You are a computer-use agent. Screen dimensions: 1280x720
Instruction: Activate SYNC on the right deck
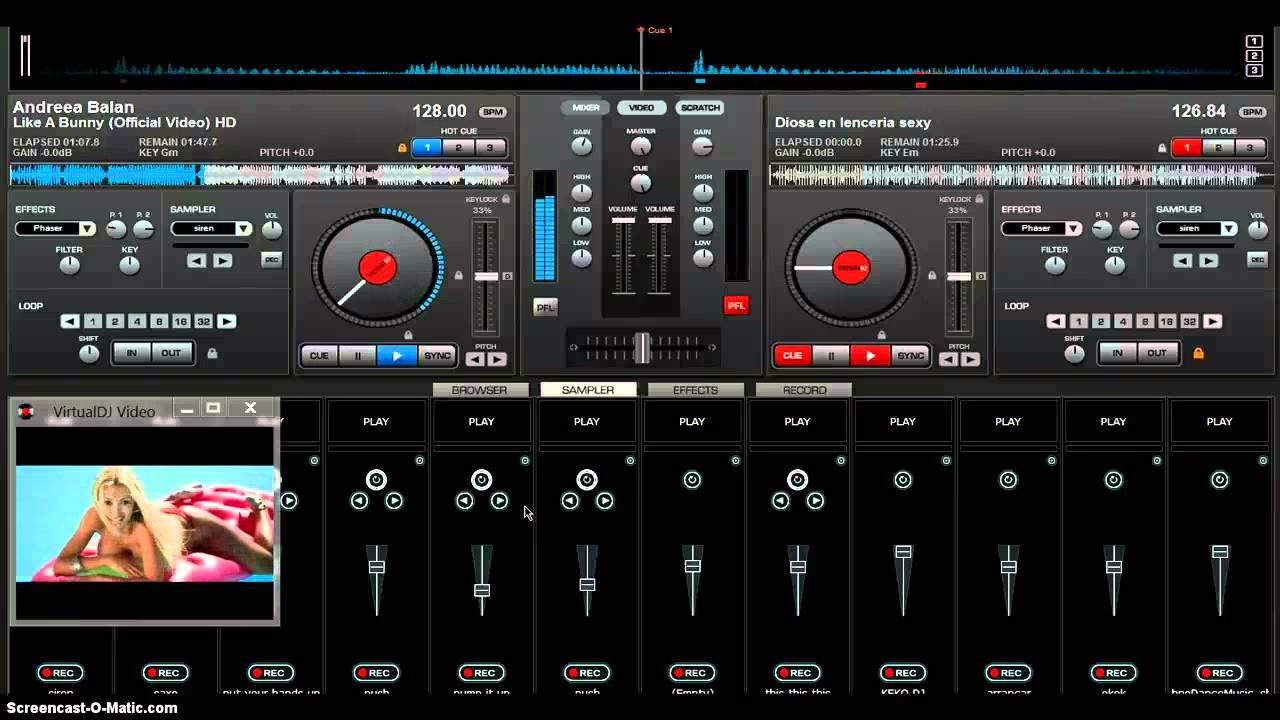pyautogui.click(x=913, y=355)
